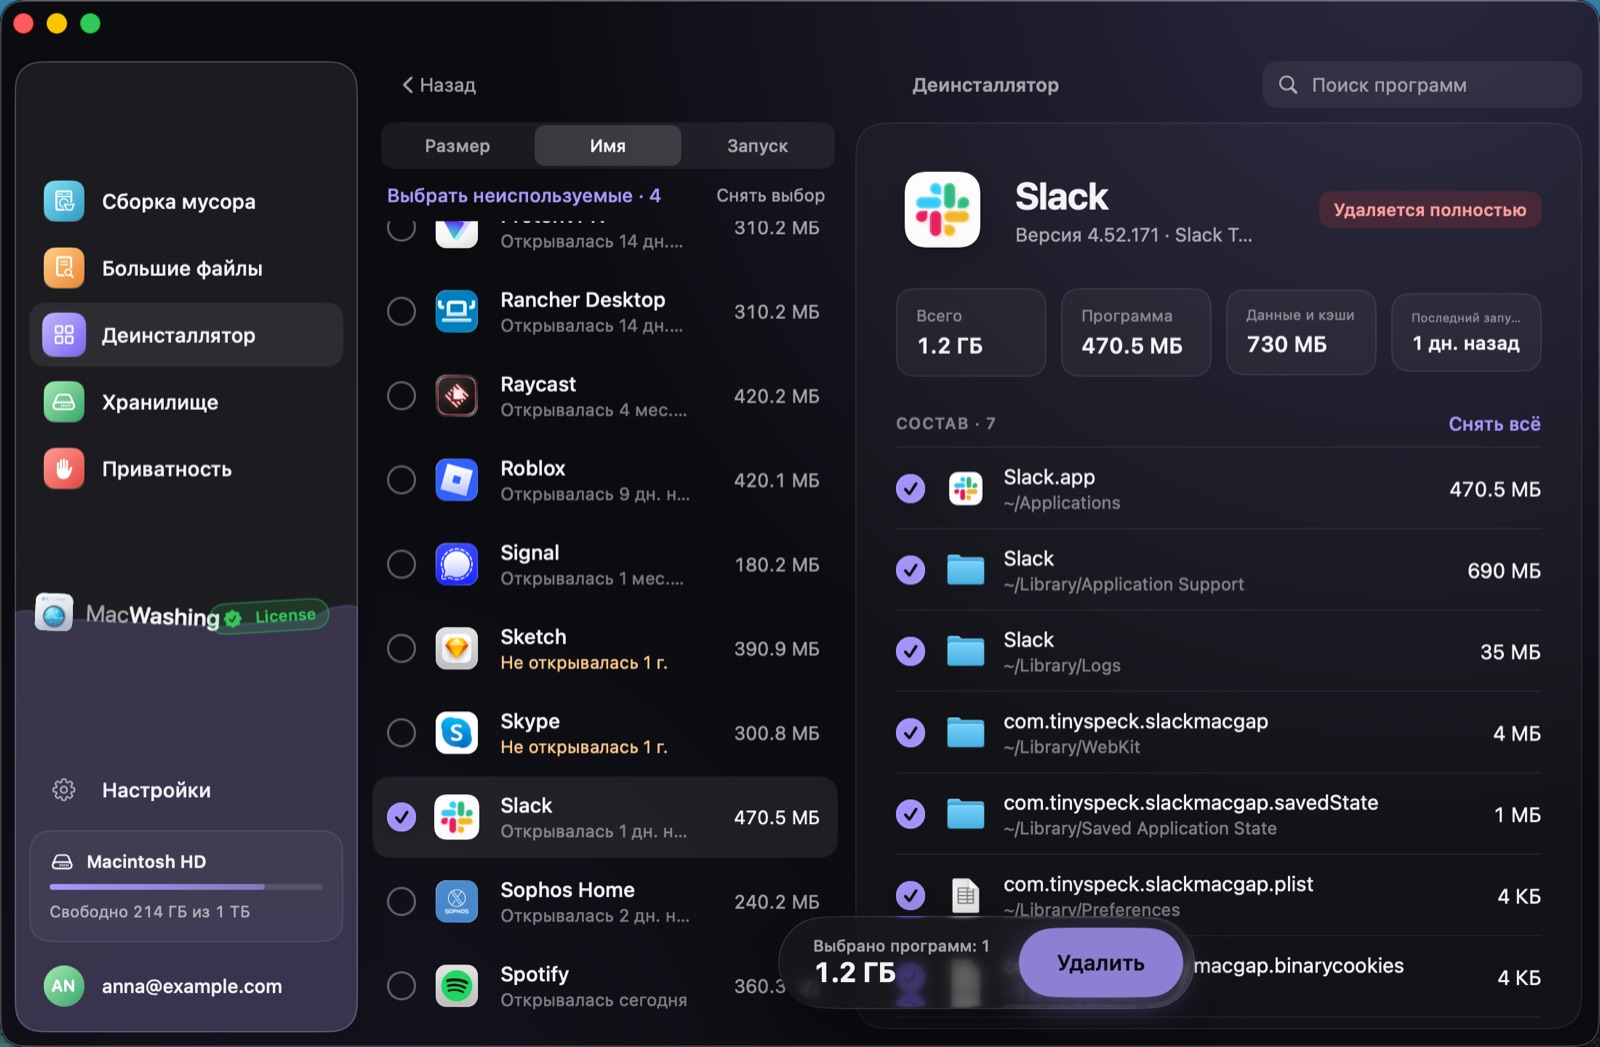This screenshot has height=1047, width=1600.
Task: Untick the selected Slack app checkbox
Action: [401, 817]
